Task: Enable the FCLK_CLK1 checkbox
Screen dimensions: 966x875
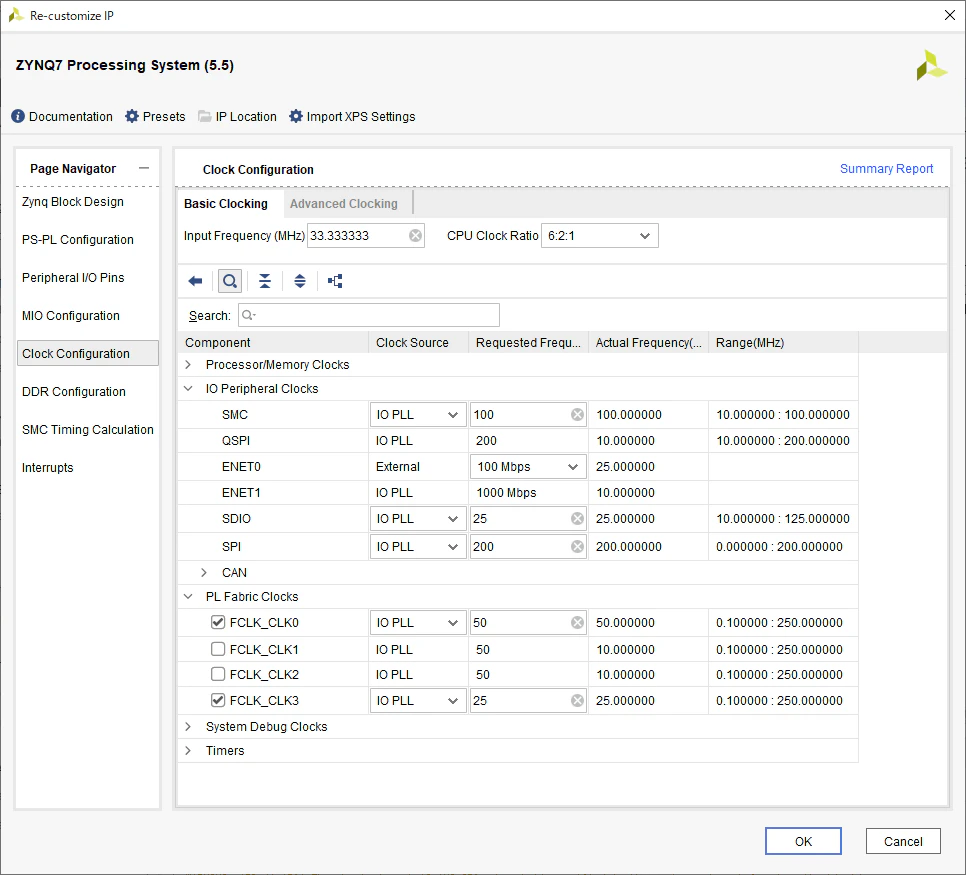Action: 217,649
